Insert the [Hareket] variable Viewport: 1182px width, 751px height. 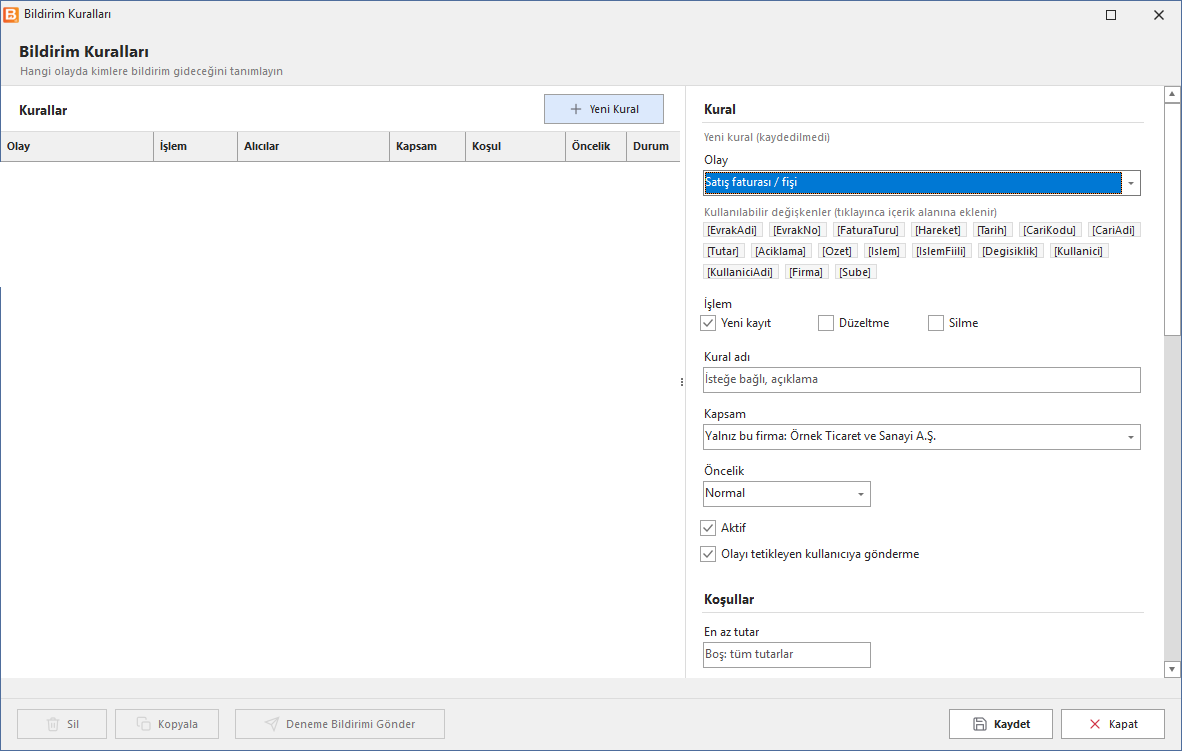[x=938, y=230]
